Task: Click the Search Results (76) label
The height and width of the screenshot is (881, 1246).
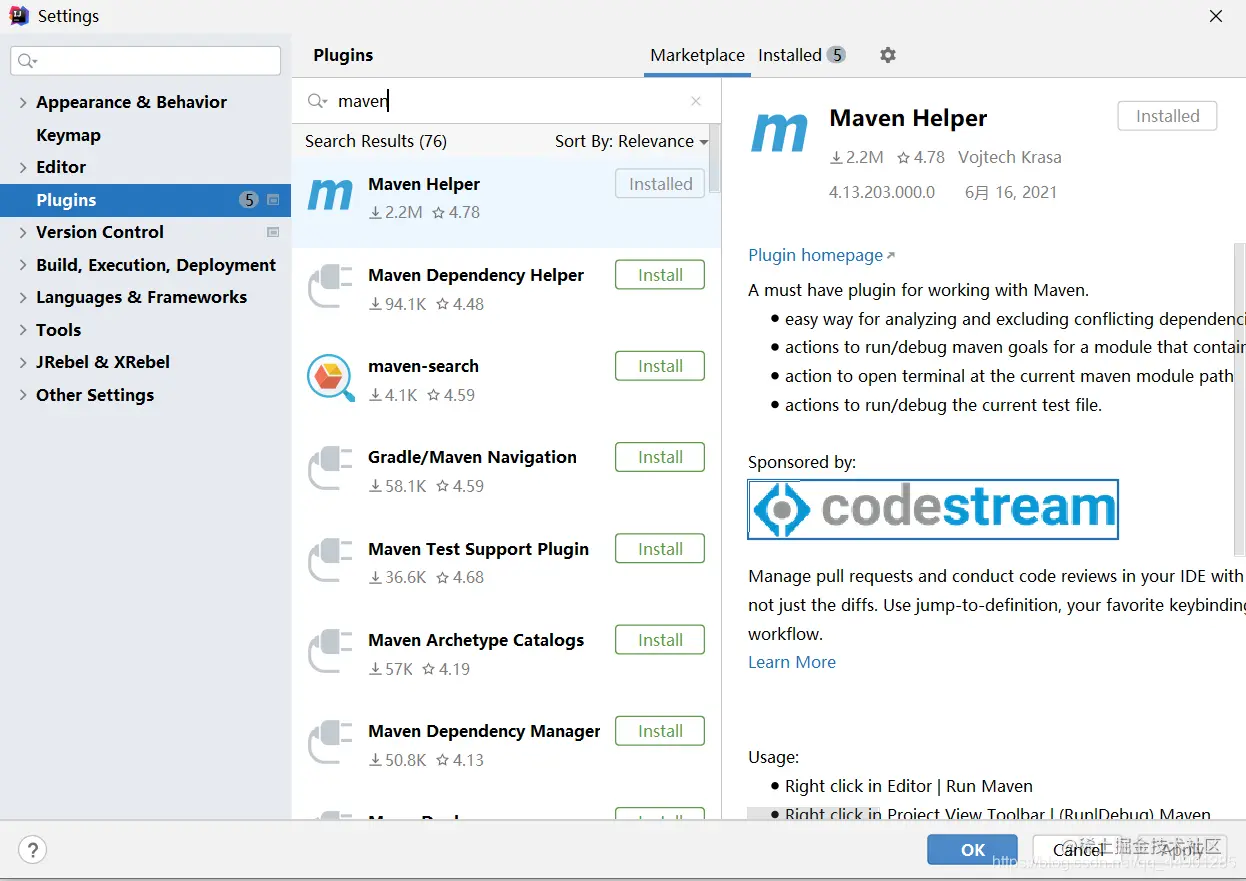Action: coord(376,141)
